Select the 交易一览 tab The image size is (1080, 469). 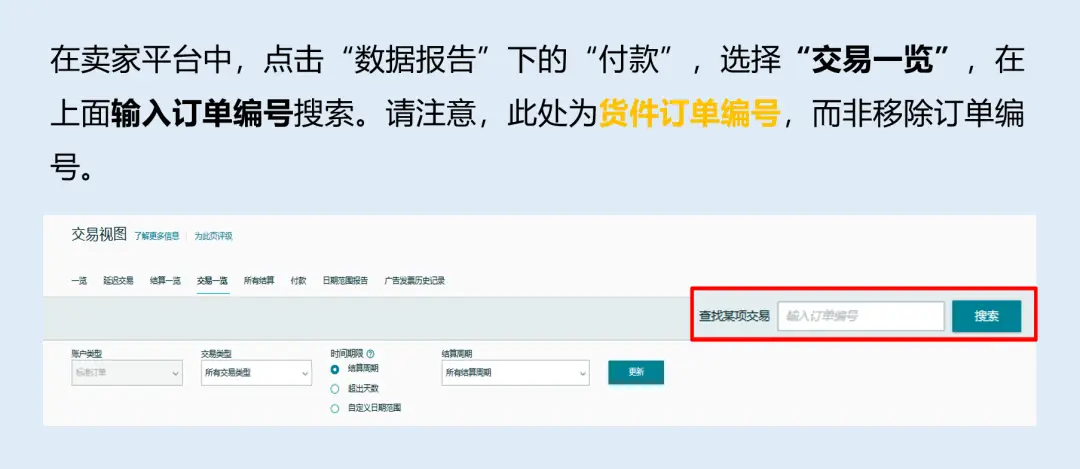pyautogui.click(x=212, y=281)
